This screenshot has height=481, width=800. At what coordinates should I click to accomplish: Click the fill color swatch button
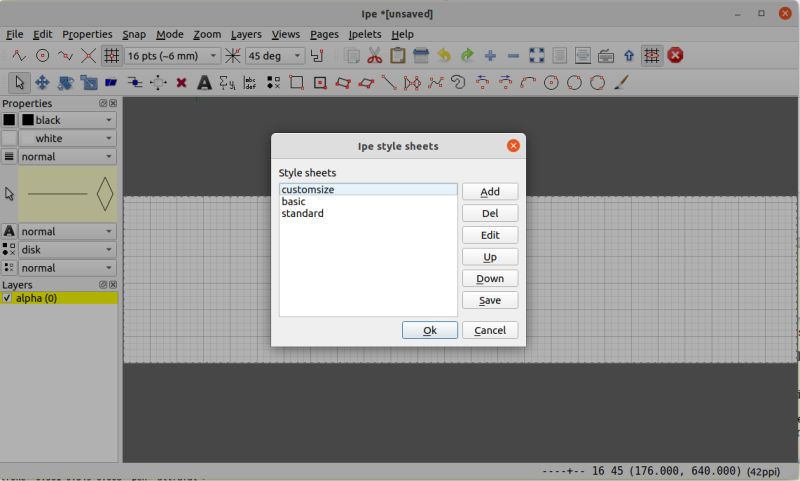pos(9,139)
